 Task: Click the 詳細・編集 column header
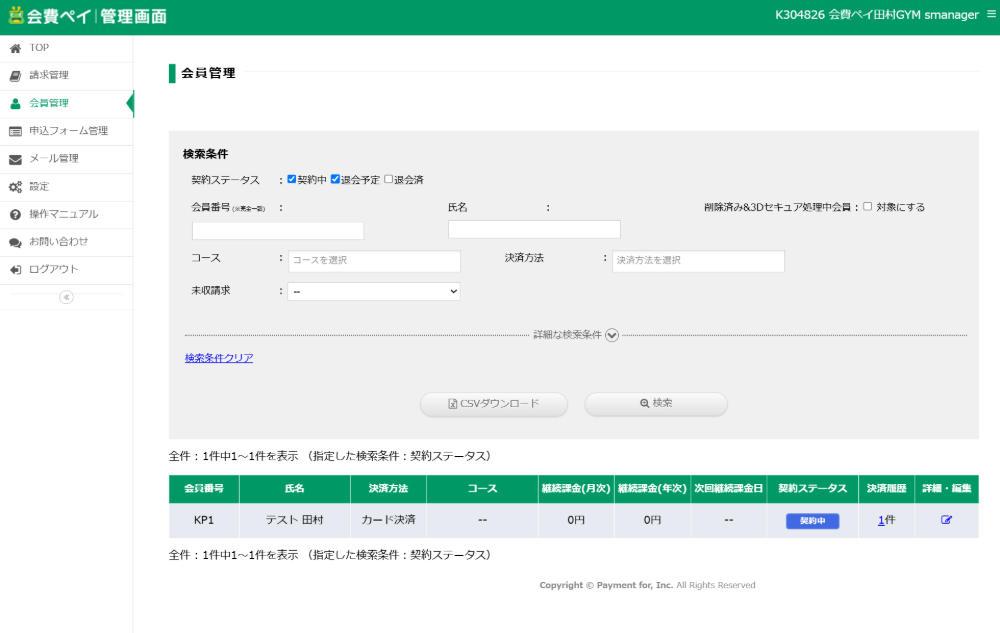(947, 489)
